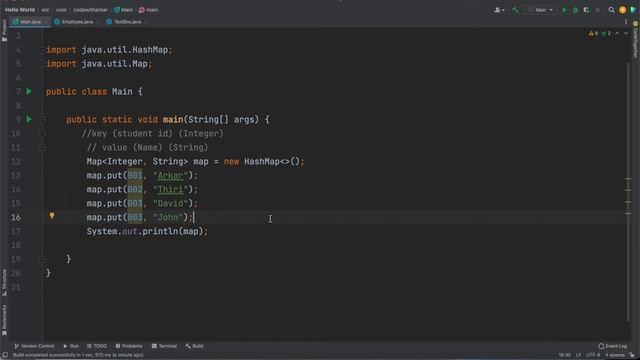Viewport: 640px width, 360px height.
Task: Switch to the Employee.java tab
Action: [77, 22]
